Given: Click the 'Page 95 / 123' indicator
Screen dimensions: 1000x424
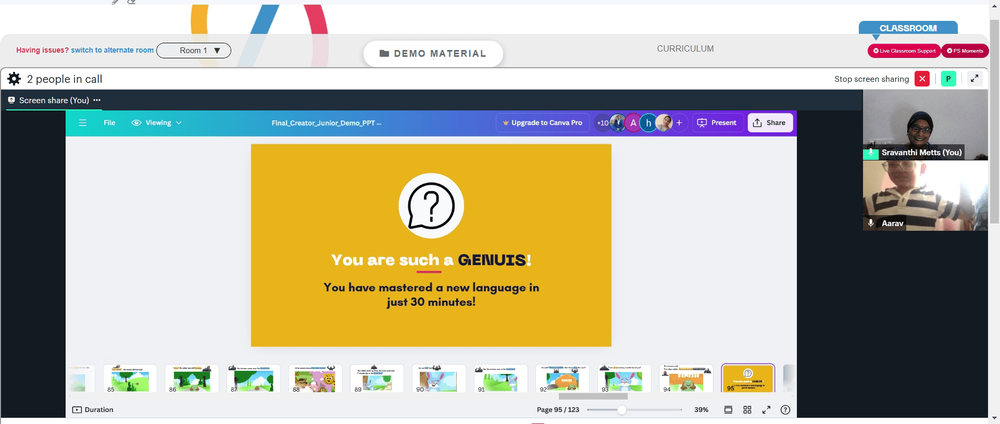Looking at the screenshot, I should (558, 410).
